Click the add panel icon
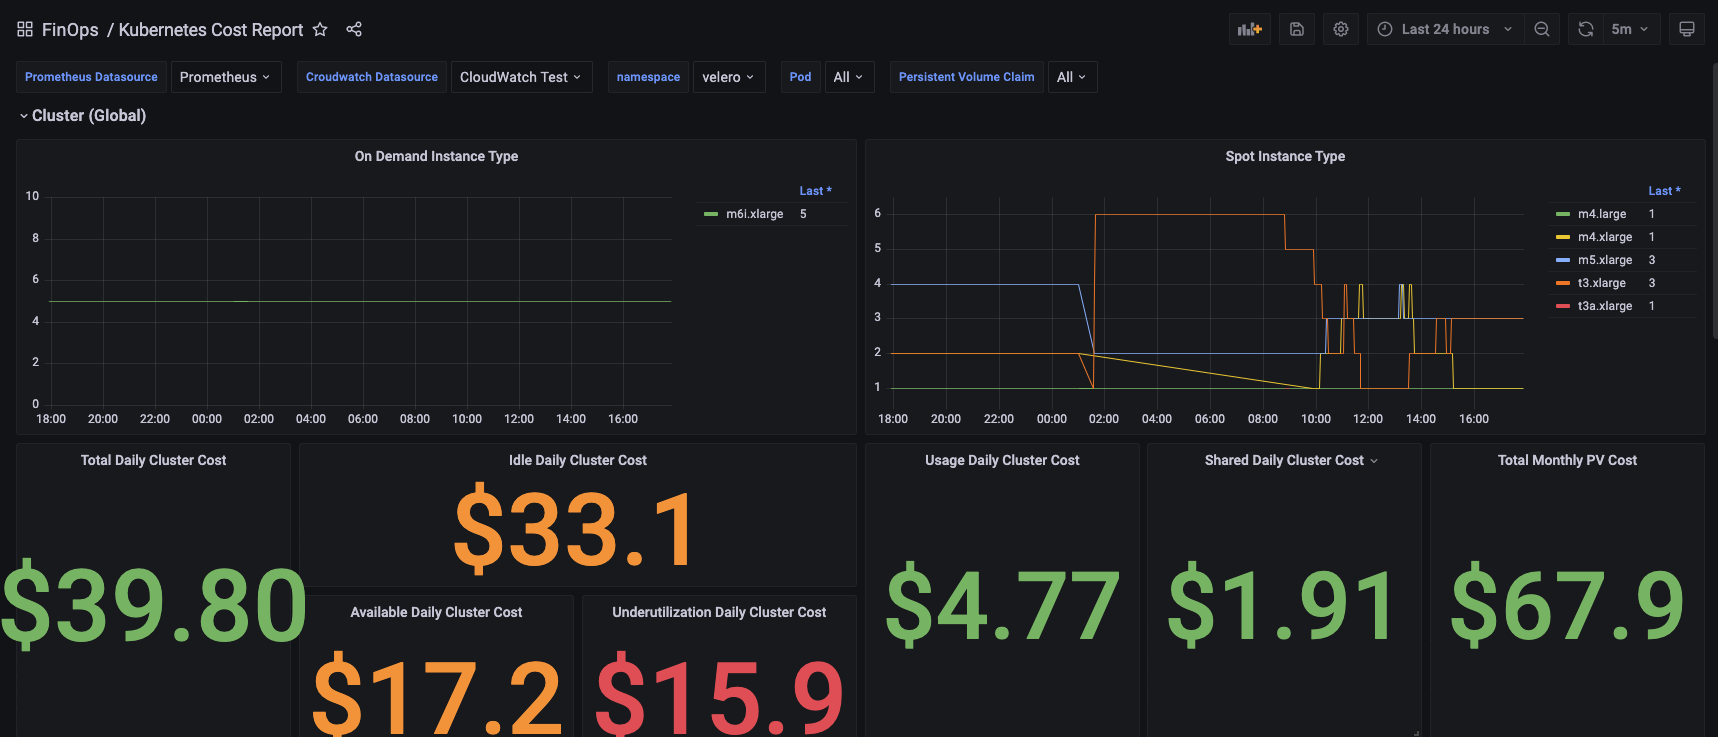 (1250, 29)
